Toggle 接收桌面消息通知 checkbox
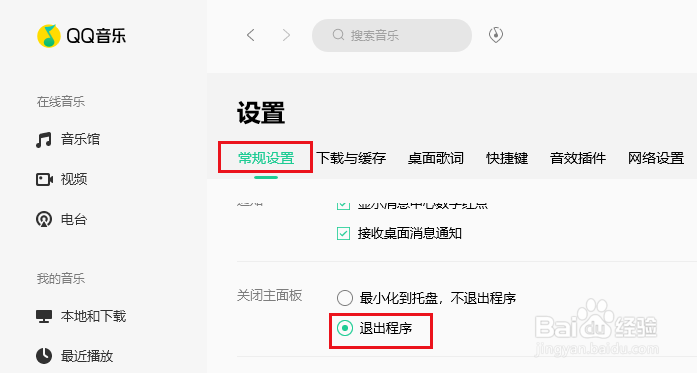697x373 pixels. point(343,233)
